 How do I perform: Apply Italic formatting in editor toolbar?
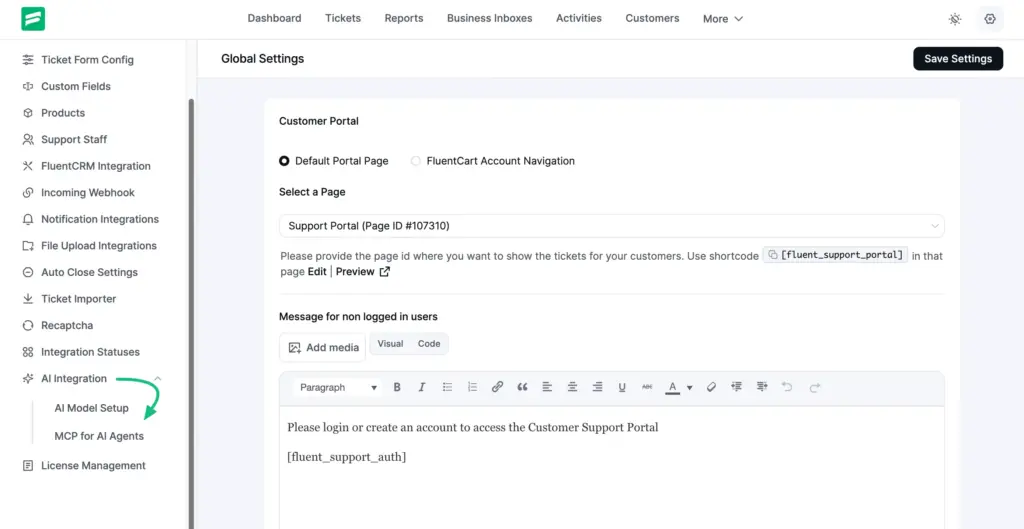[x=422, y=387]
